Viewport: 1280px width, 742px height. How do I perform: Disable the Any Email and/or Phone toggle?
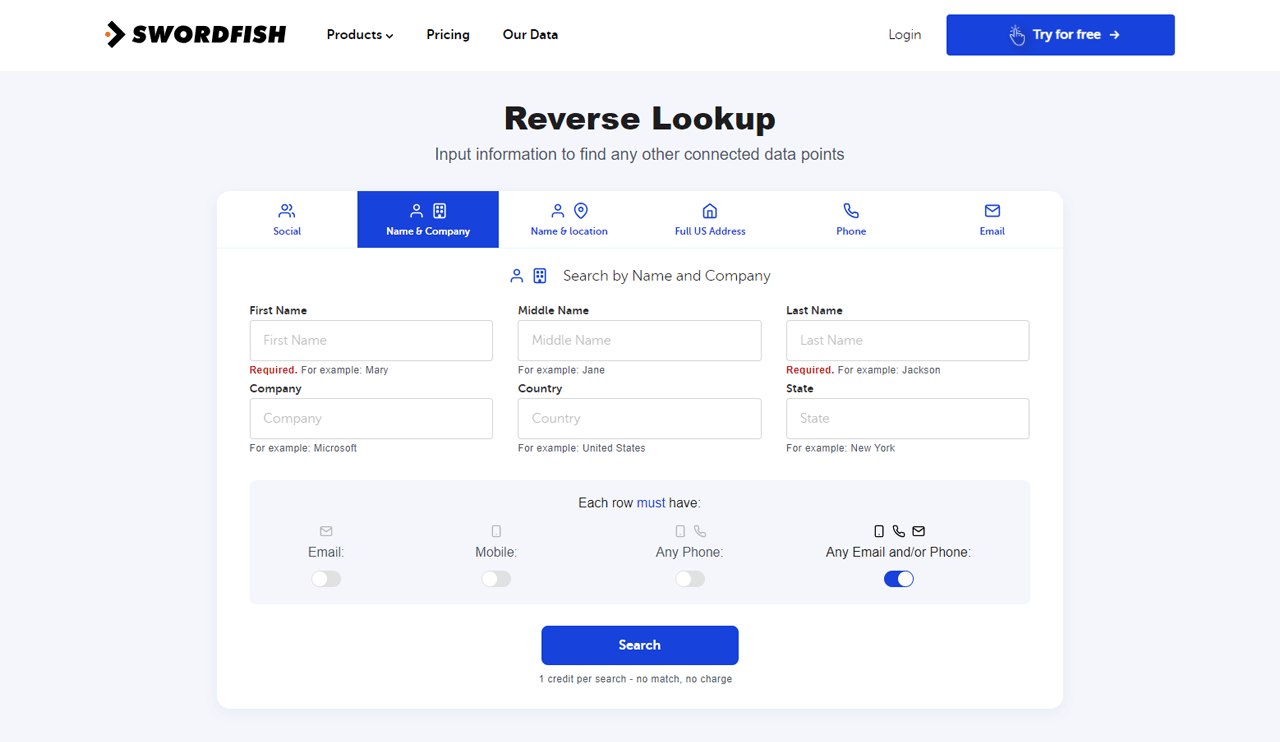pyautogui.click(x=898, y=578)
